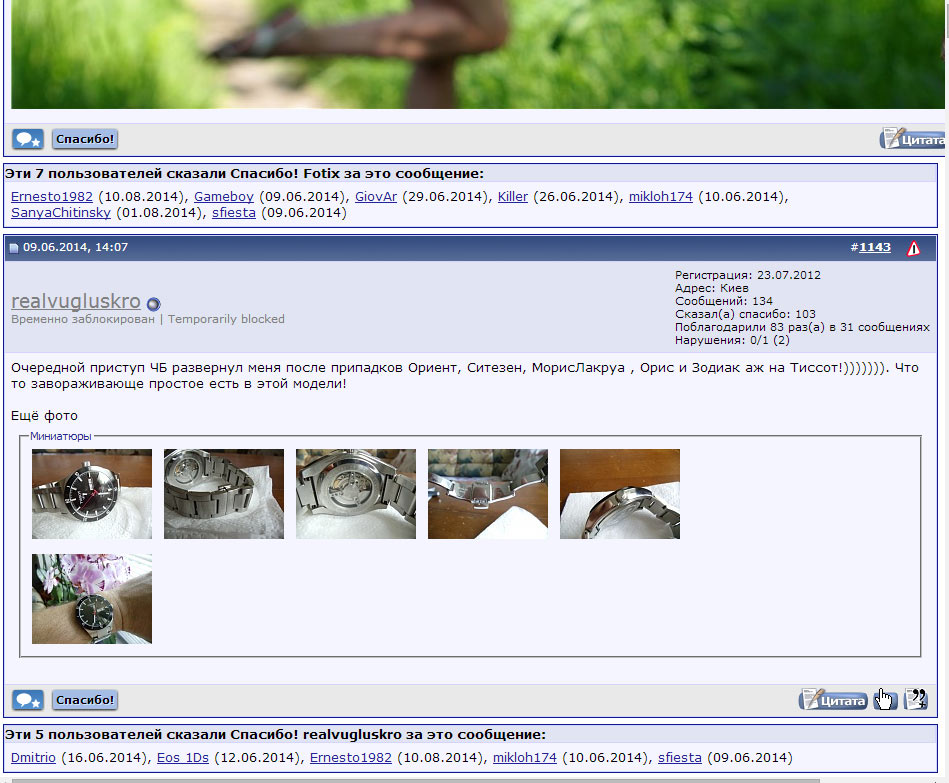Screen dimensions: 949x783
Task: Open Killer user profile link
Action: [513, 197]
